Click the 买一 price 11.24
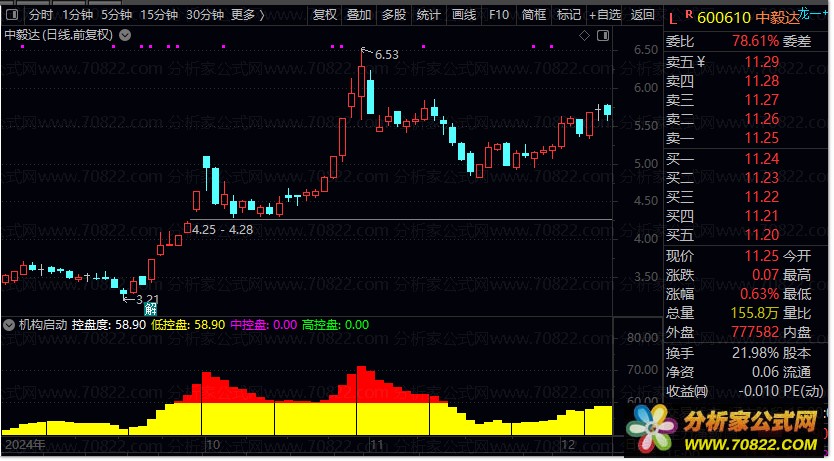Image resolution: width=834 pixels, height=461 pixels. 762,159
